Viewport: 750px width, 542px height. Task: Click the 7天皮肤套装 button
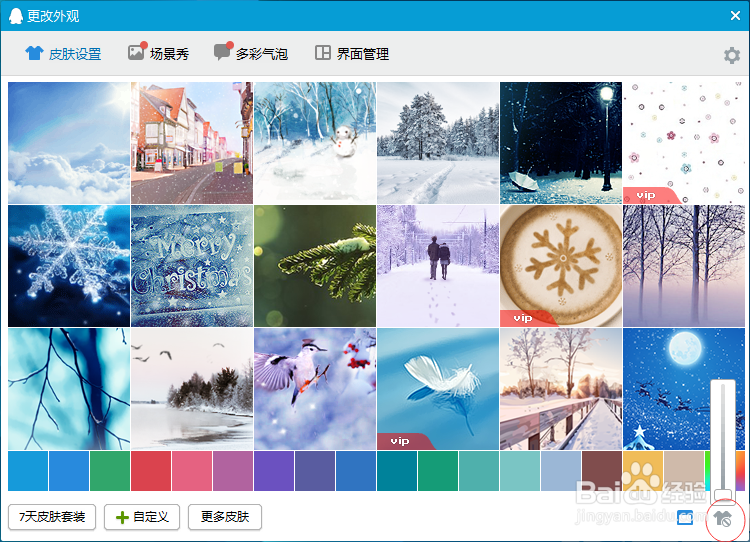[x=52, y=517]
